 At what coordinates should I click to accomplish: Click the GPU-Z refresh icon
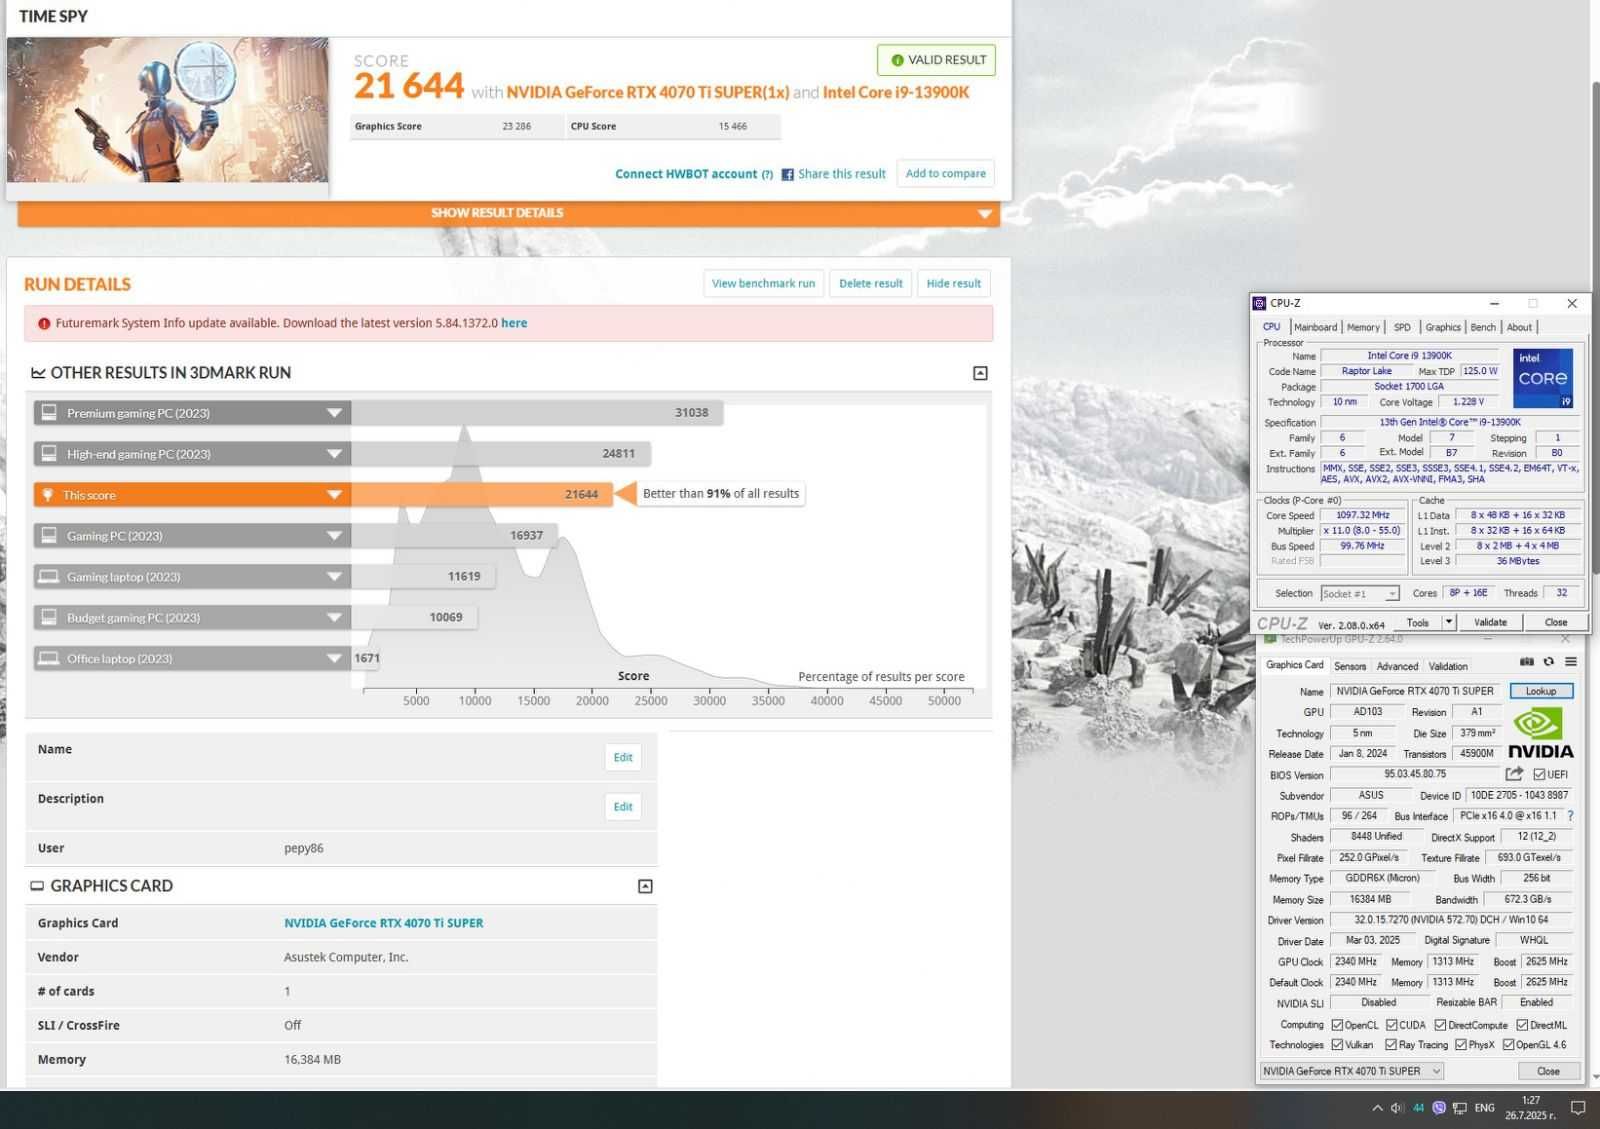click(1548, 662)
